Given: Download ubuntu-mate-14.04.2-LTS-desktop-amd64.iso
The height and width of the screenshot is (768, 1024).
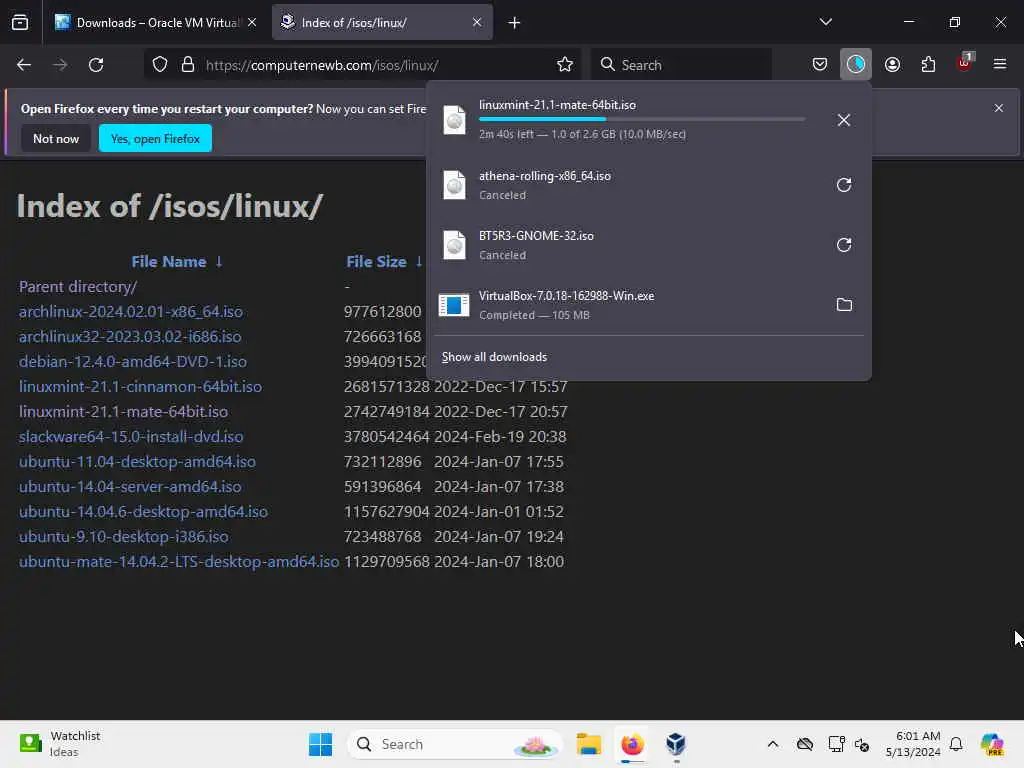Looking at the screenshot, I should [x=179, y=562].
